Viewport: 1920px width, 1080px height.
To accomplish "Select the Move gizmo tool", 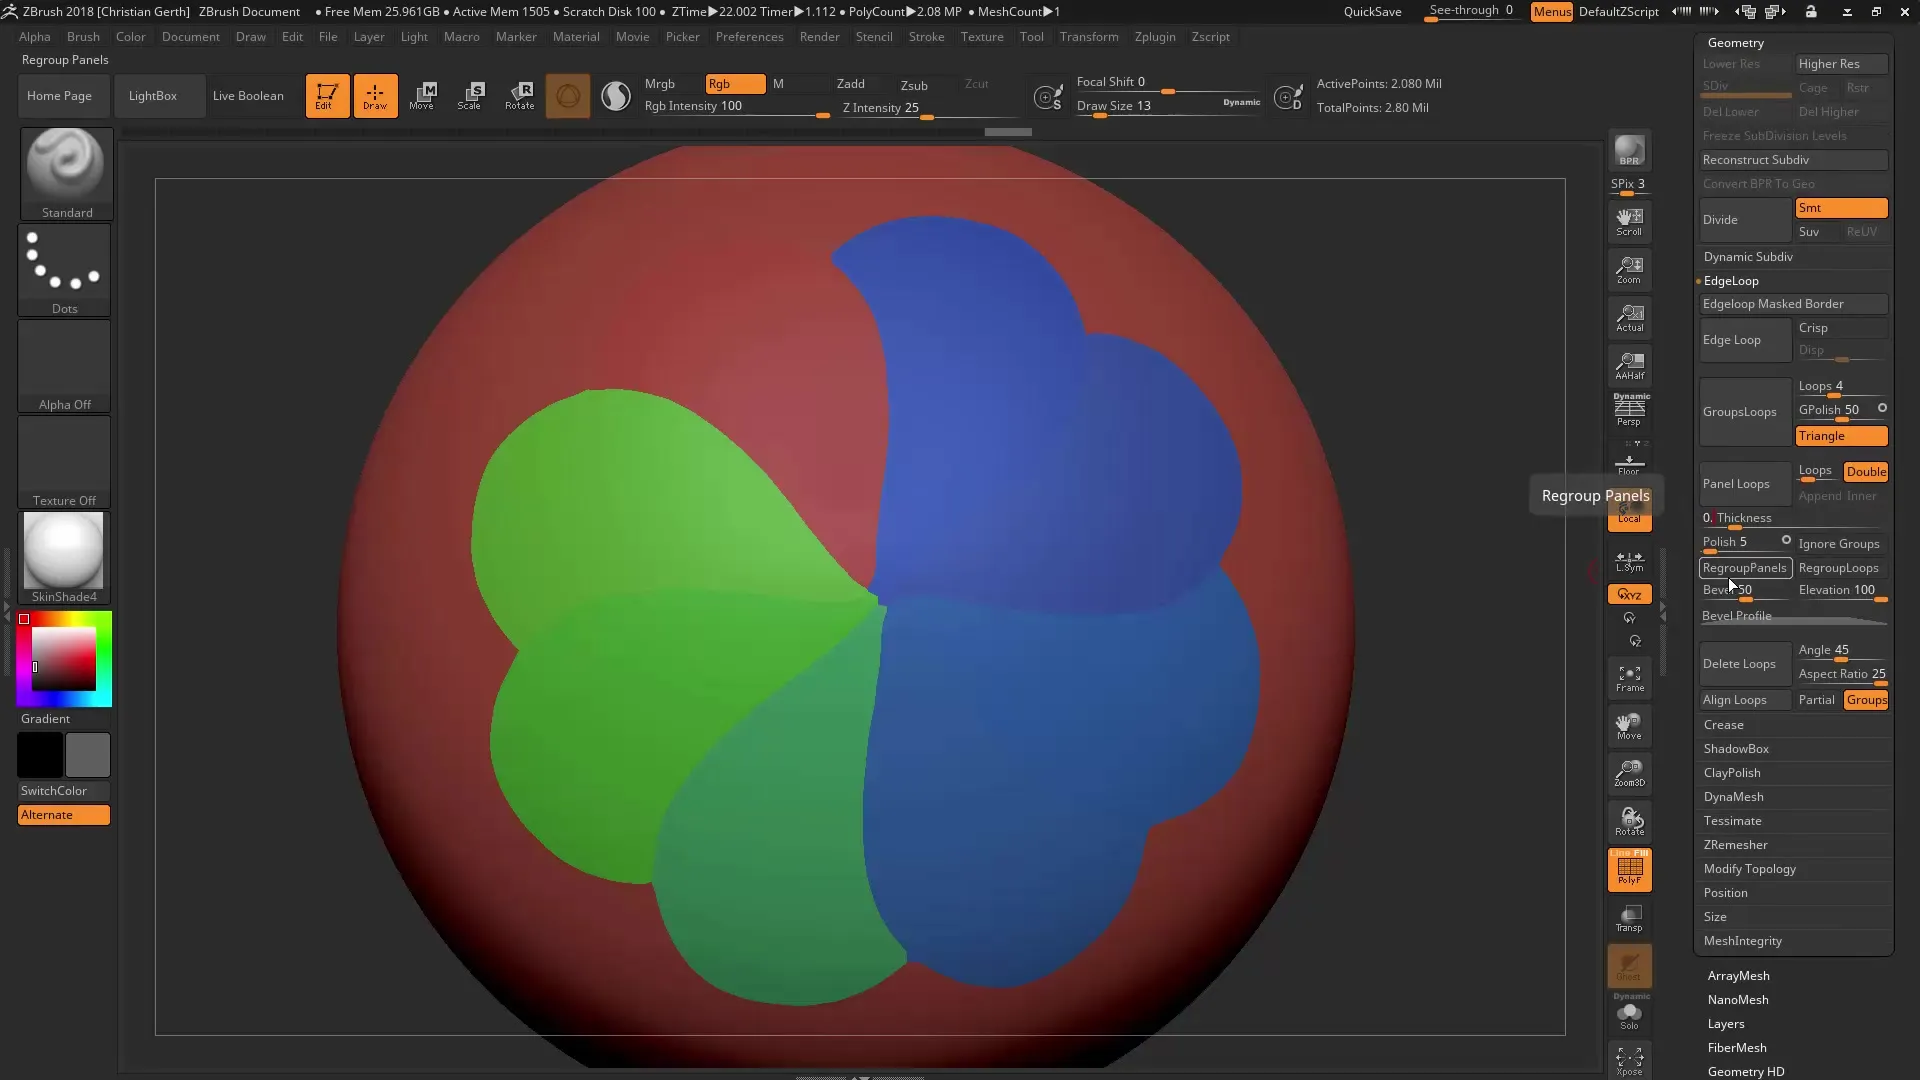I will (422, 96).
